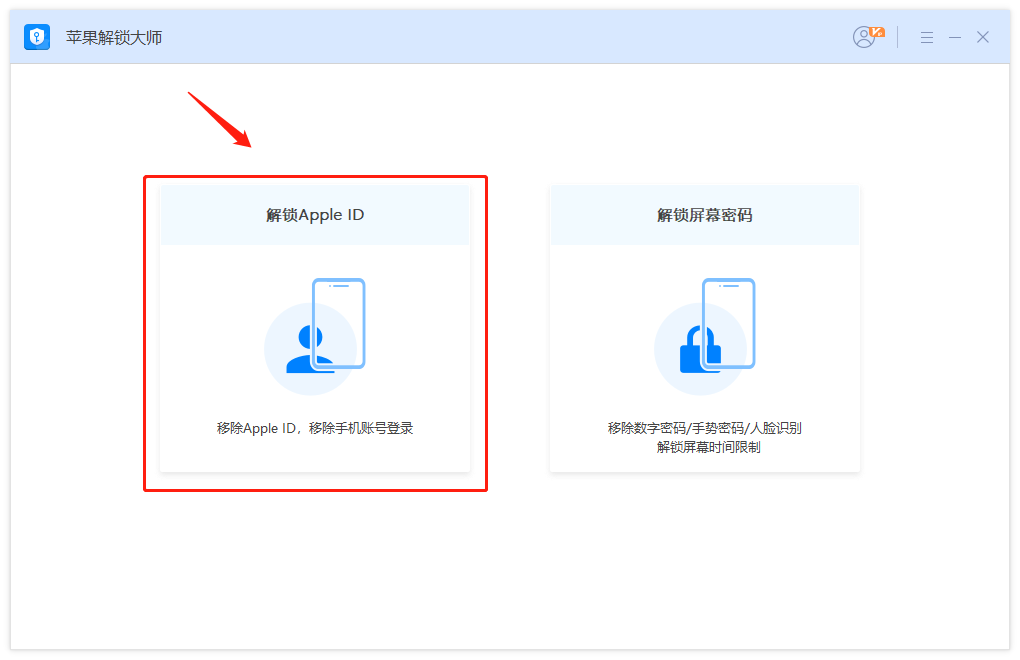Click text 解锁屏幕时间限制
1020x660 pixels.
click(x=708, y=447)
